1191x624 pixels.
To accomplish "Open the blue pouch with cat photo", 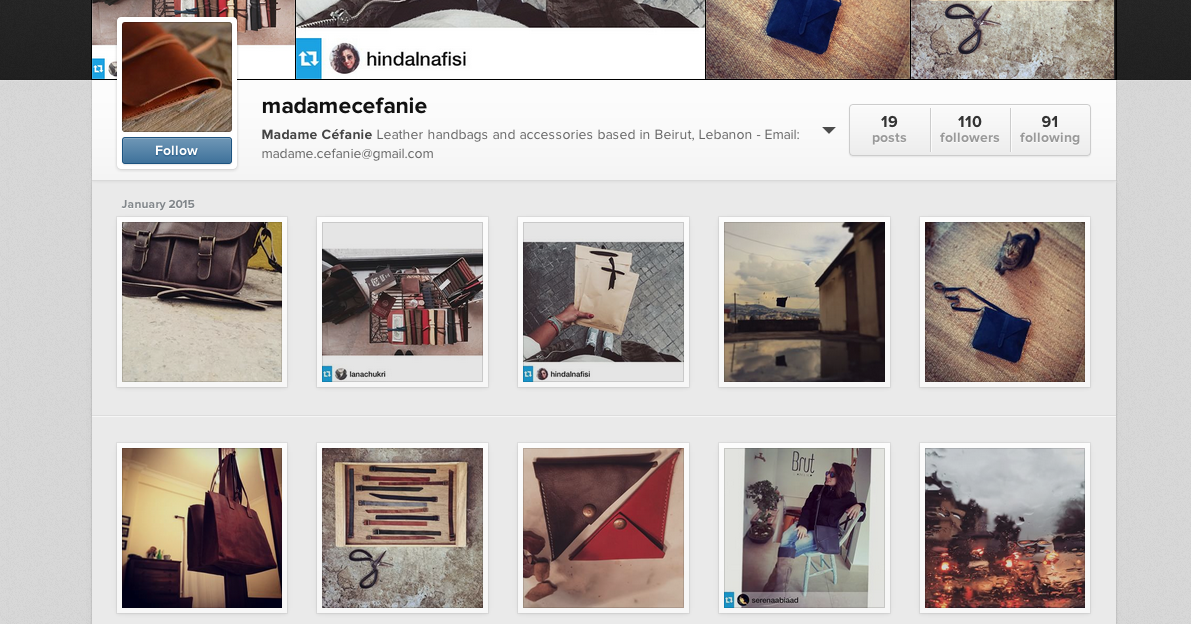I will (x=1005, y=302).
